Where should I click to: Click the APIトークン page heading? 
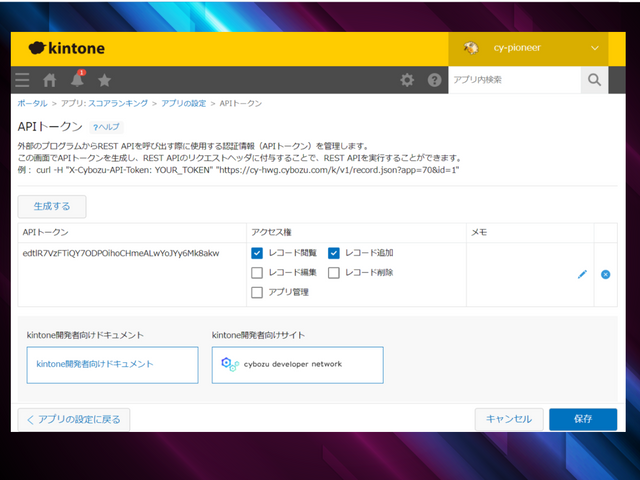tap(50, 127)
